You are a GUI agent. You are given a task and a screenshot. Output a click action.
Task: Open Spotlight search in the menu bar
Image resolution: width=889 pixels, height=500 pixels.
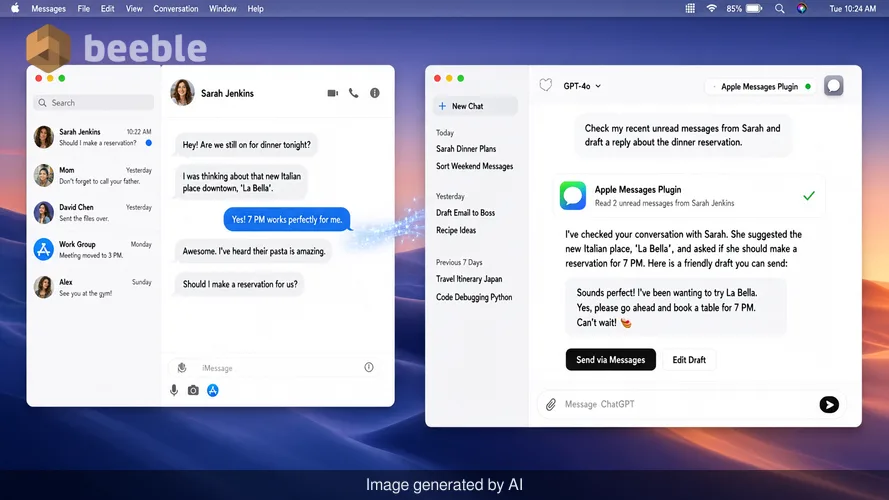coord(780,9)
